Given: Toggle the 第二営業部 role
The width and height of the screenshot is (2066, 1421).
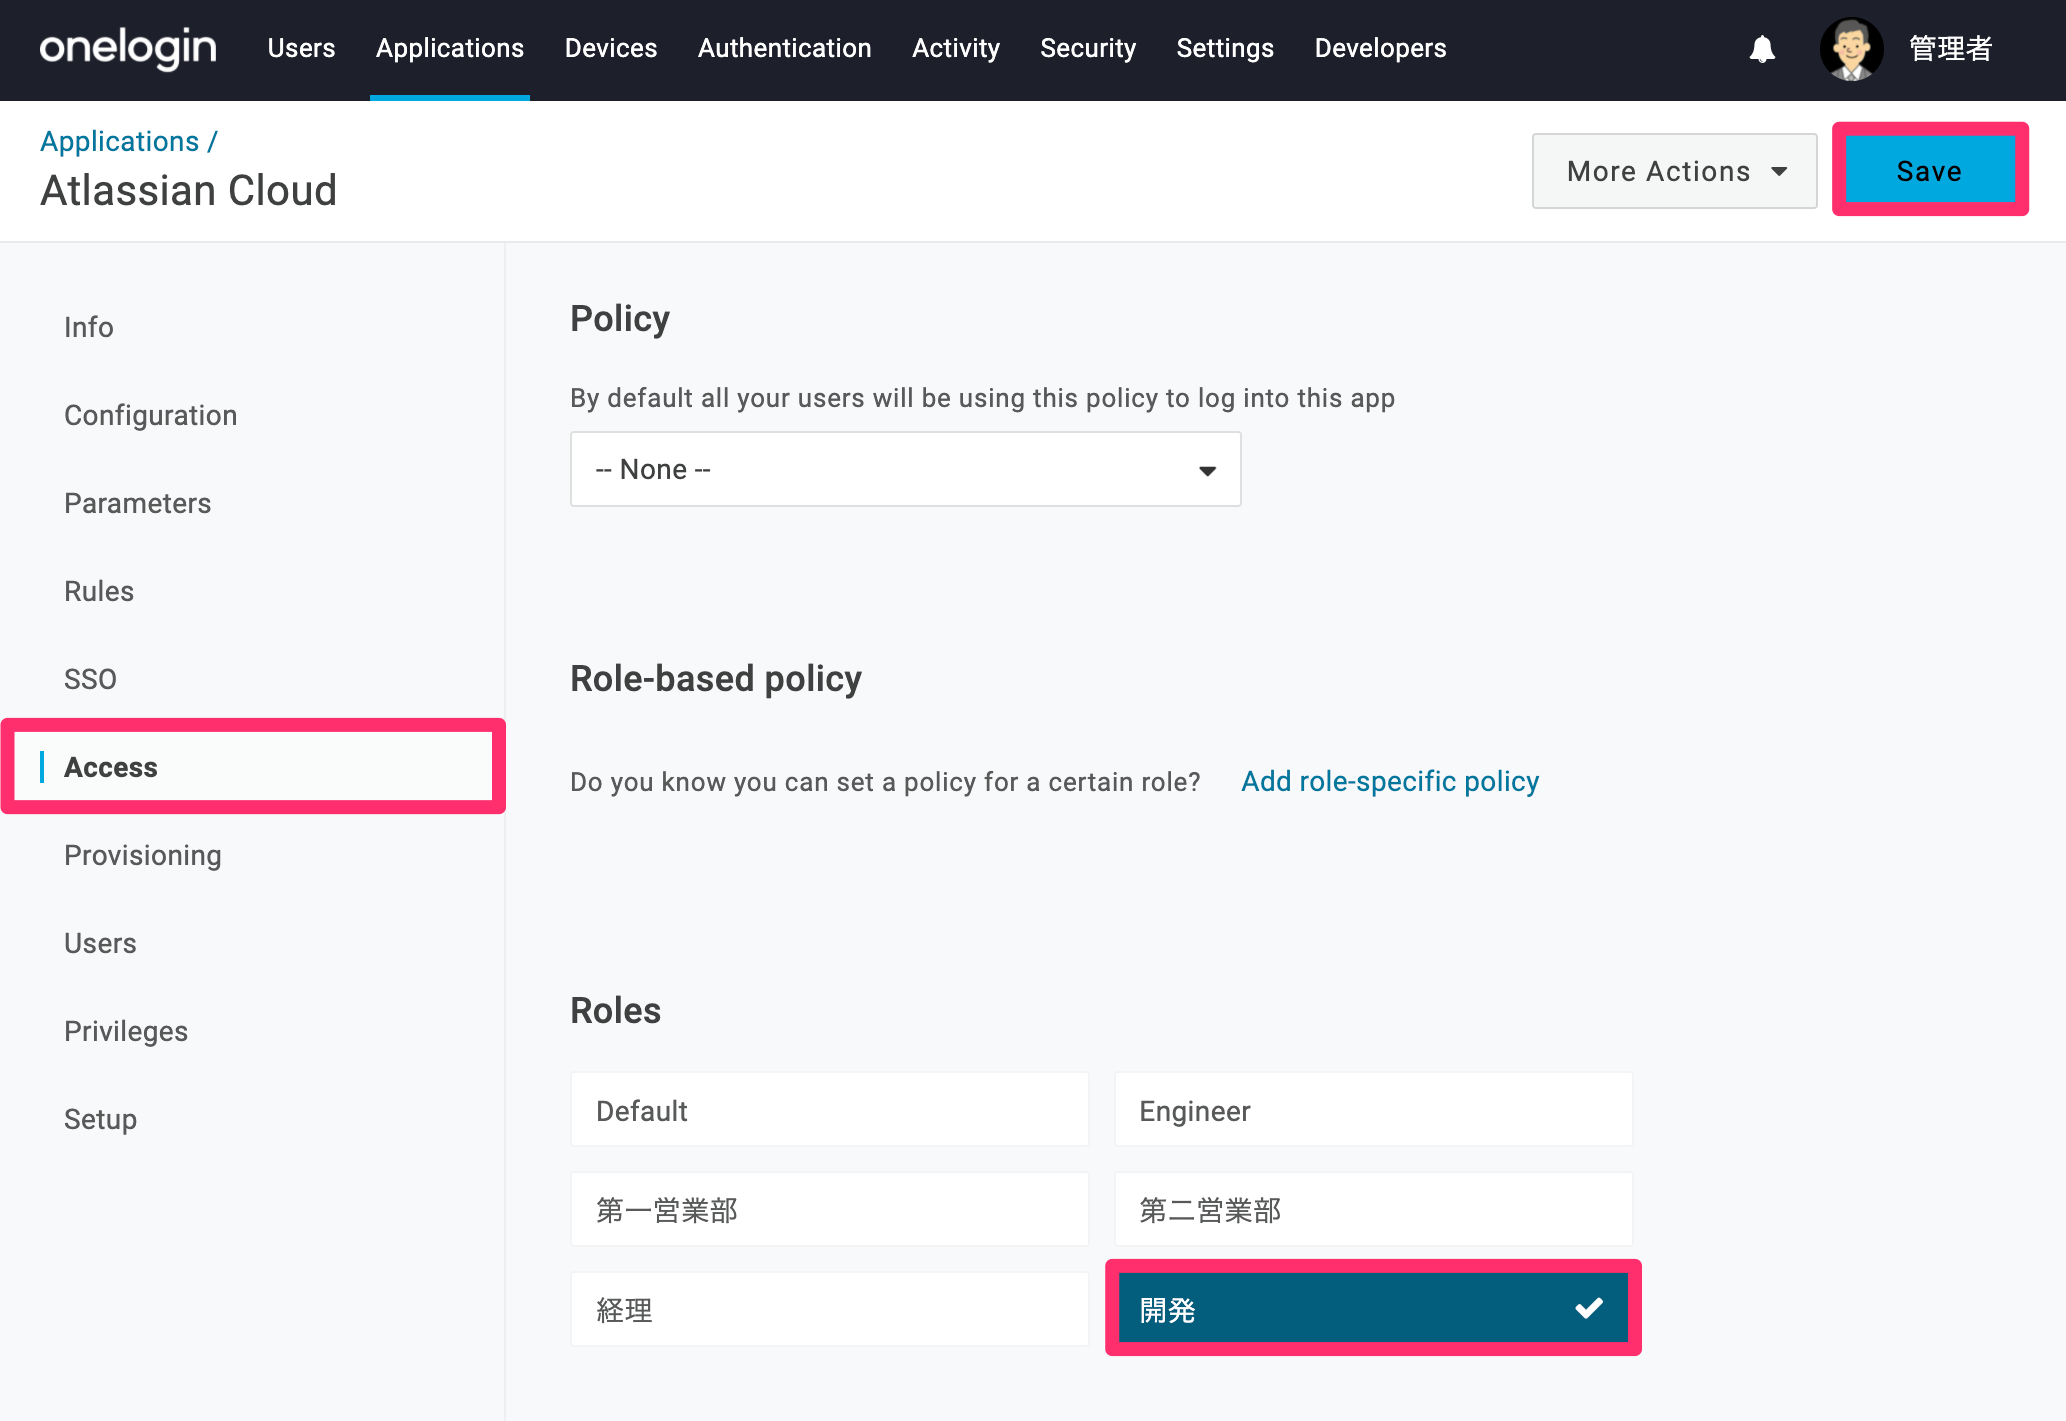Looking at the screenshot, I should pos(1373,1210).
